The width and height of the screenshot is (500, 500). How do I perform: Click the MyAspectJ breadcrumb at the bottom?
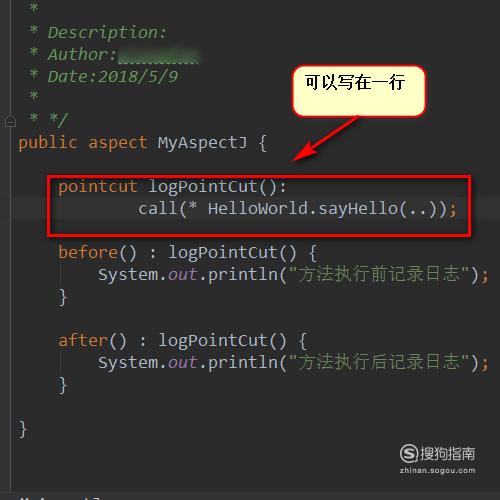[60, 498]
